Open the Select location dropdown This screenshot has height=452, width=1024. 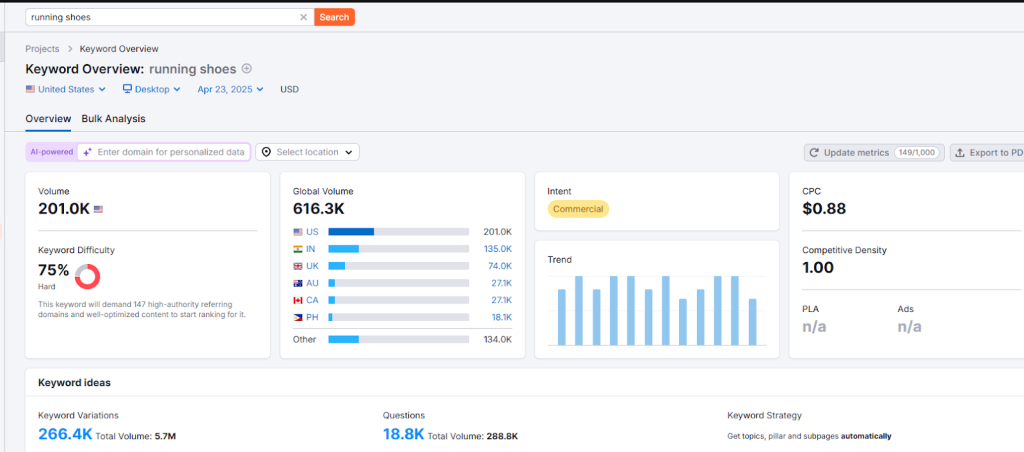pos(307,152)
